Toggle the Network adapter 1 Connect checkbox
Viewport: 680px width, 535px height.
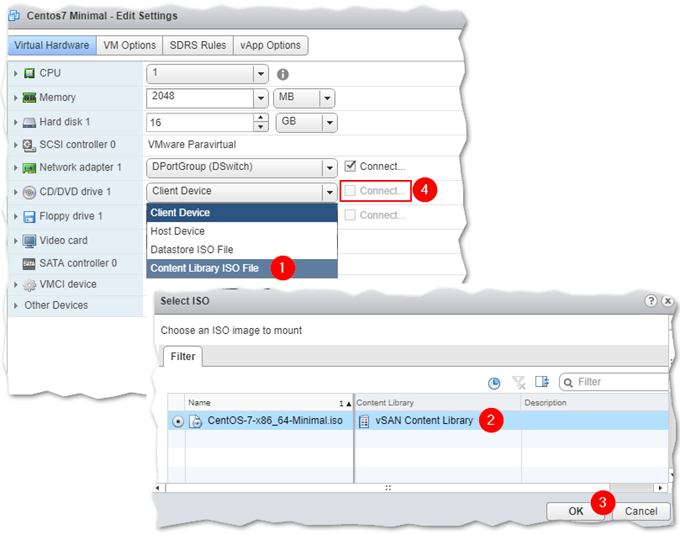[350, 166]
